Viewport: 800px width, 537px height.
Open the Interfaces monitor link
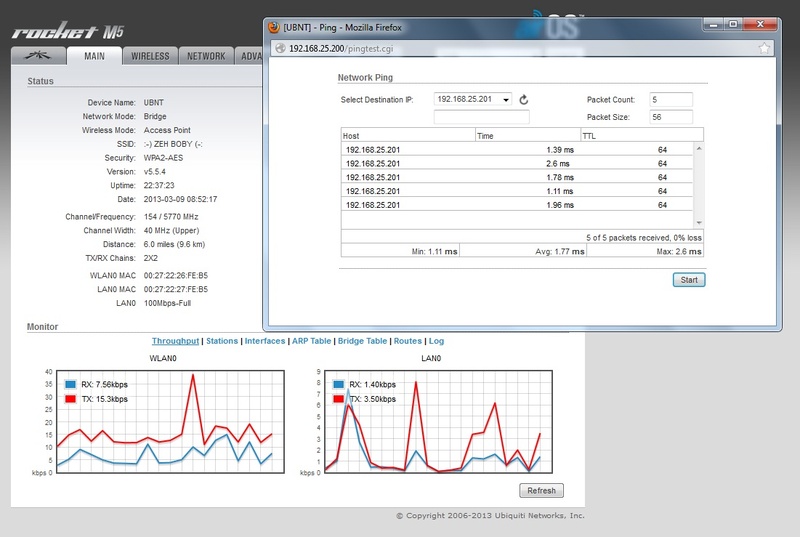coord(265,341)
